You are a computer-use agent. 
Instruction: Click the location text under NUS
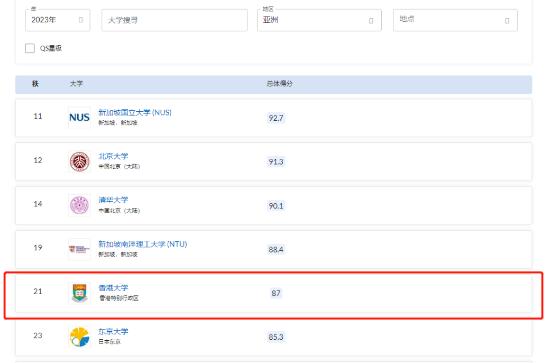(x=118, y=123)
